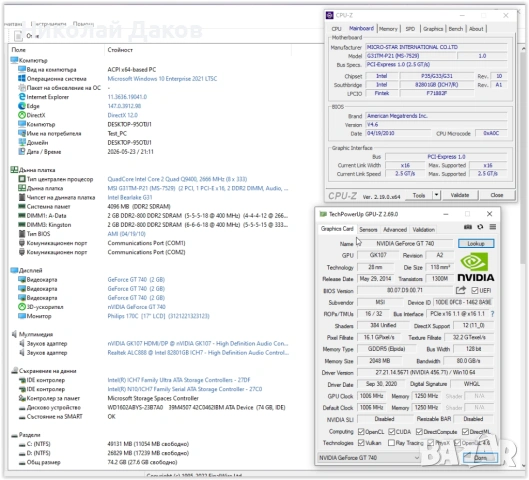Click the report page icon in toolbar
The height and width of the screenshot is (480, 529).
tap(18, 36)
